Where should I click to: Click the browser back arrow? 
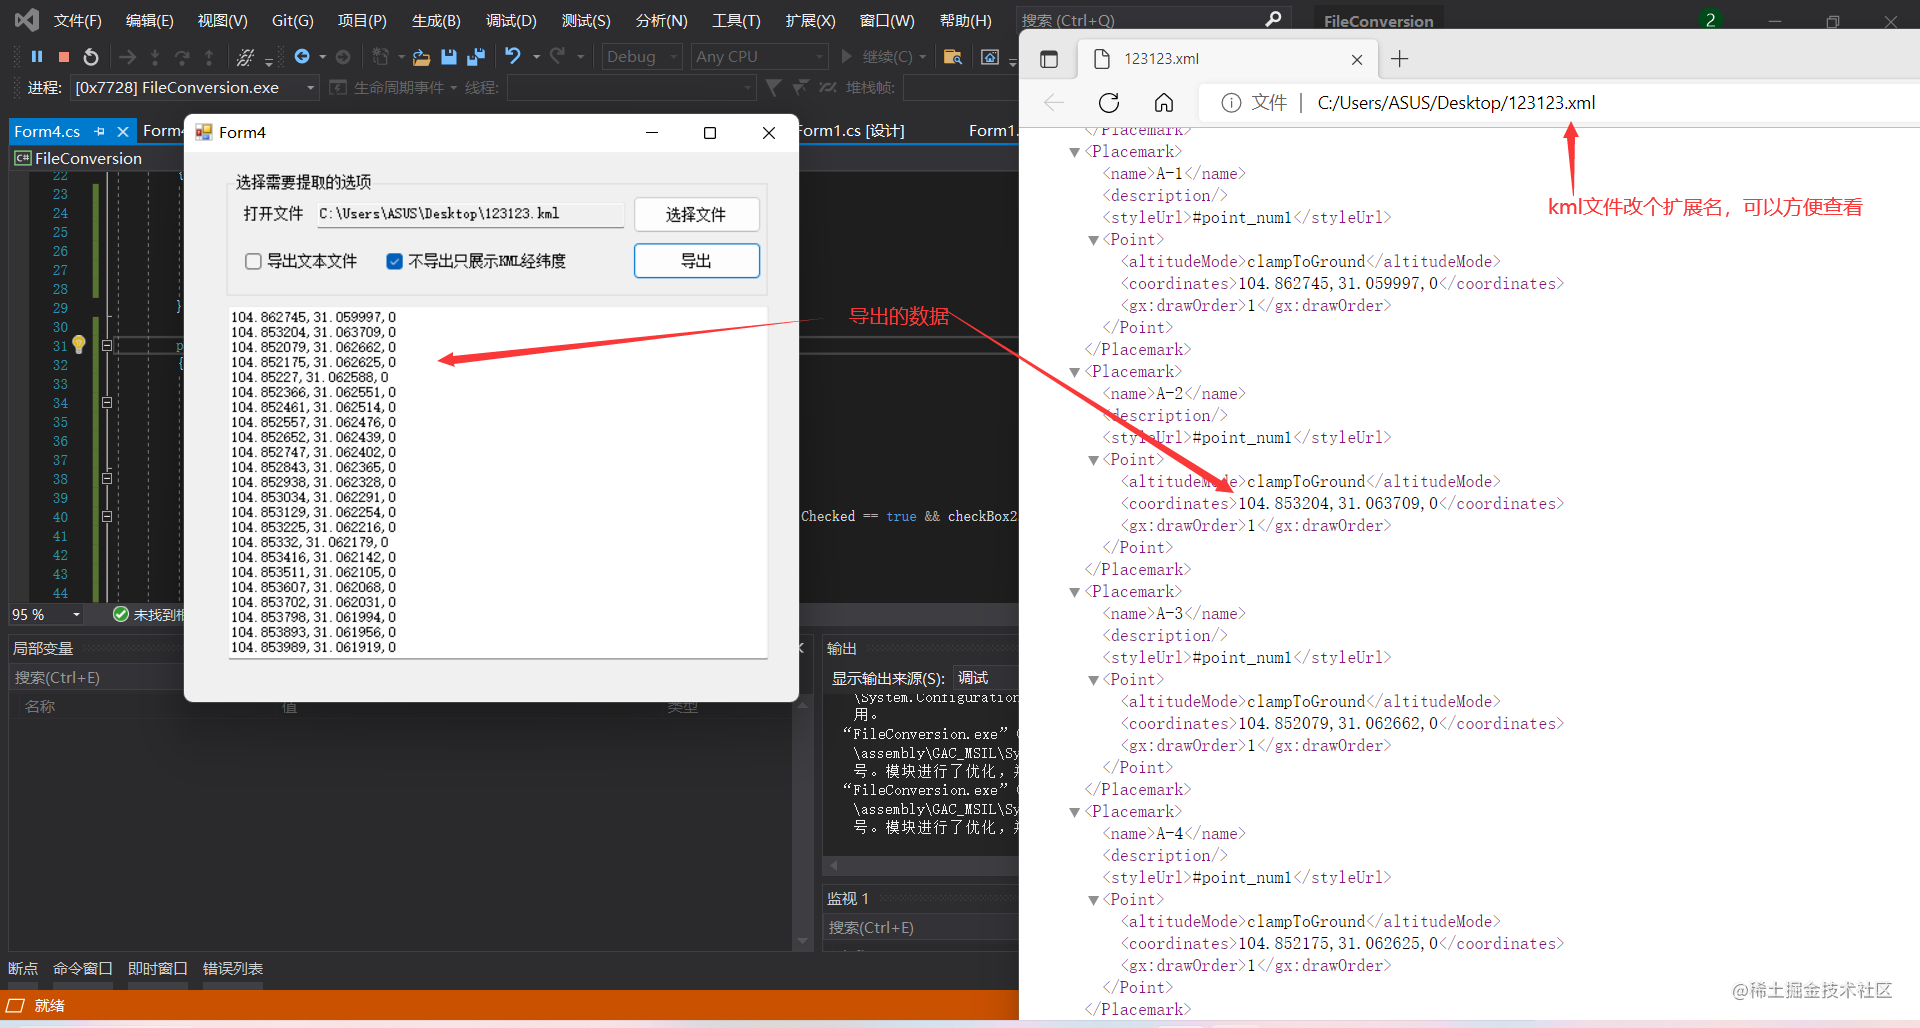pos(1054,103)
